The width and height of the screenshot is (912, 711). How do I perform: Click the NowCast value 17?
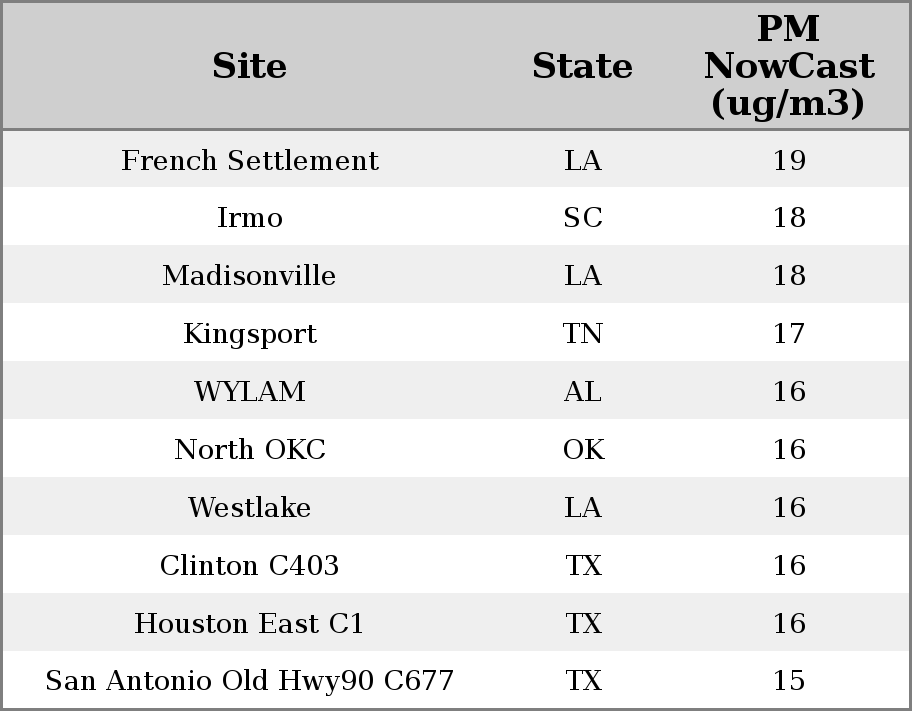click(789, 333)
